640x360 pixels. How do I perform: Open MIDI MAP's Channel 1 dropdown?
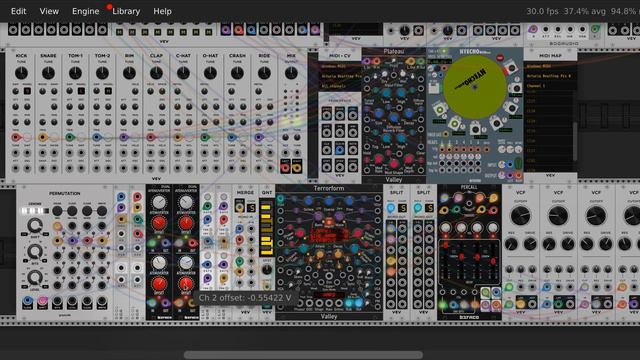(550, 86)
